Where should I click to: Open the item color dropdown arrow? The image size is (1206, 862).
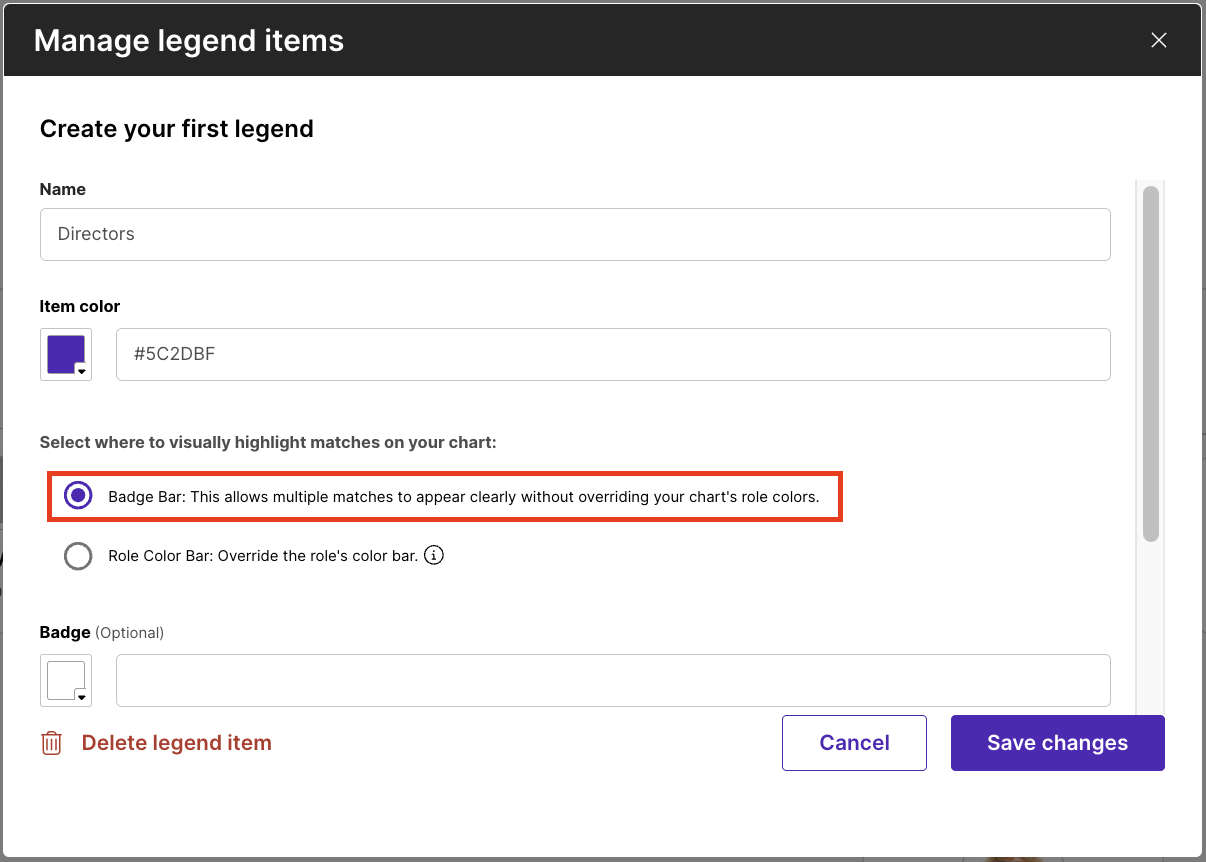click(x=82, y=371)
